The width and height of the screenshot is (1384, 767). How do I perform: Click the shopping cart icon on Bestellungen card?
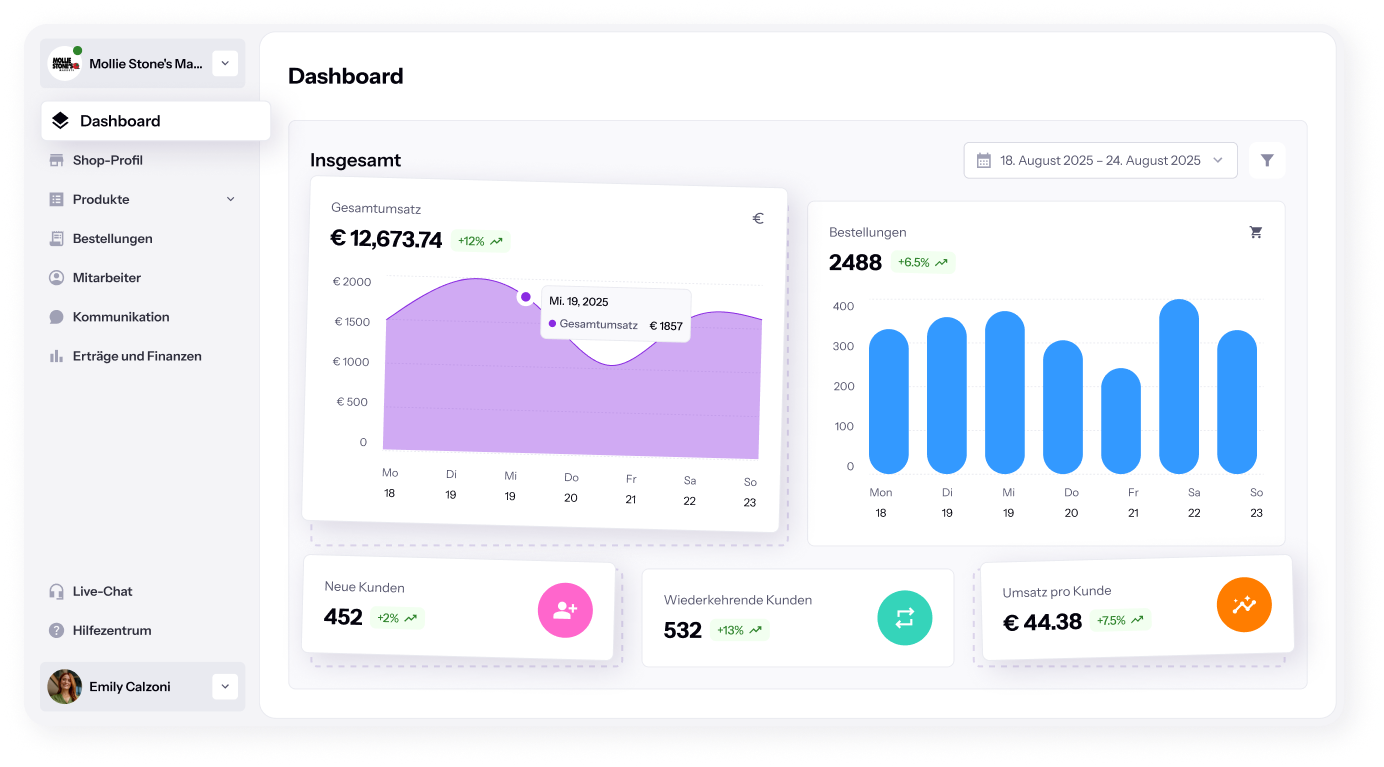(1256, 232)
